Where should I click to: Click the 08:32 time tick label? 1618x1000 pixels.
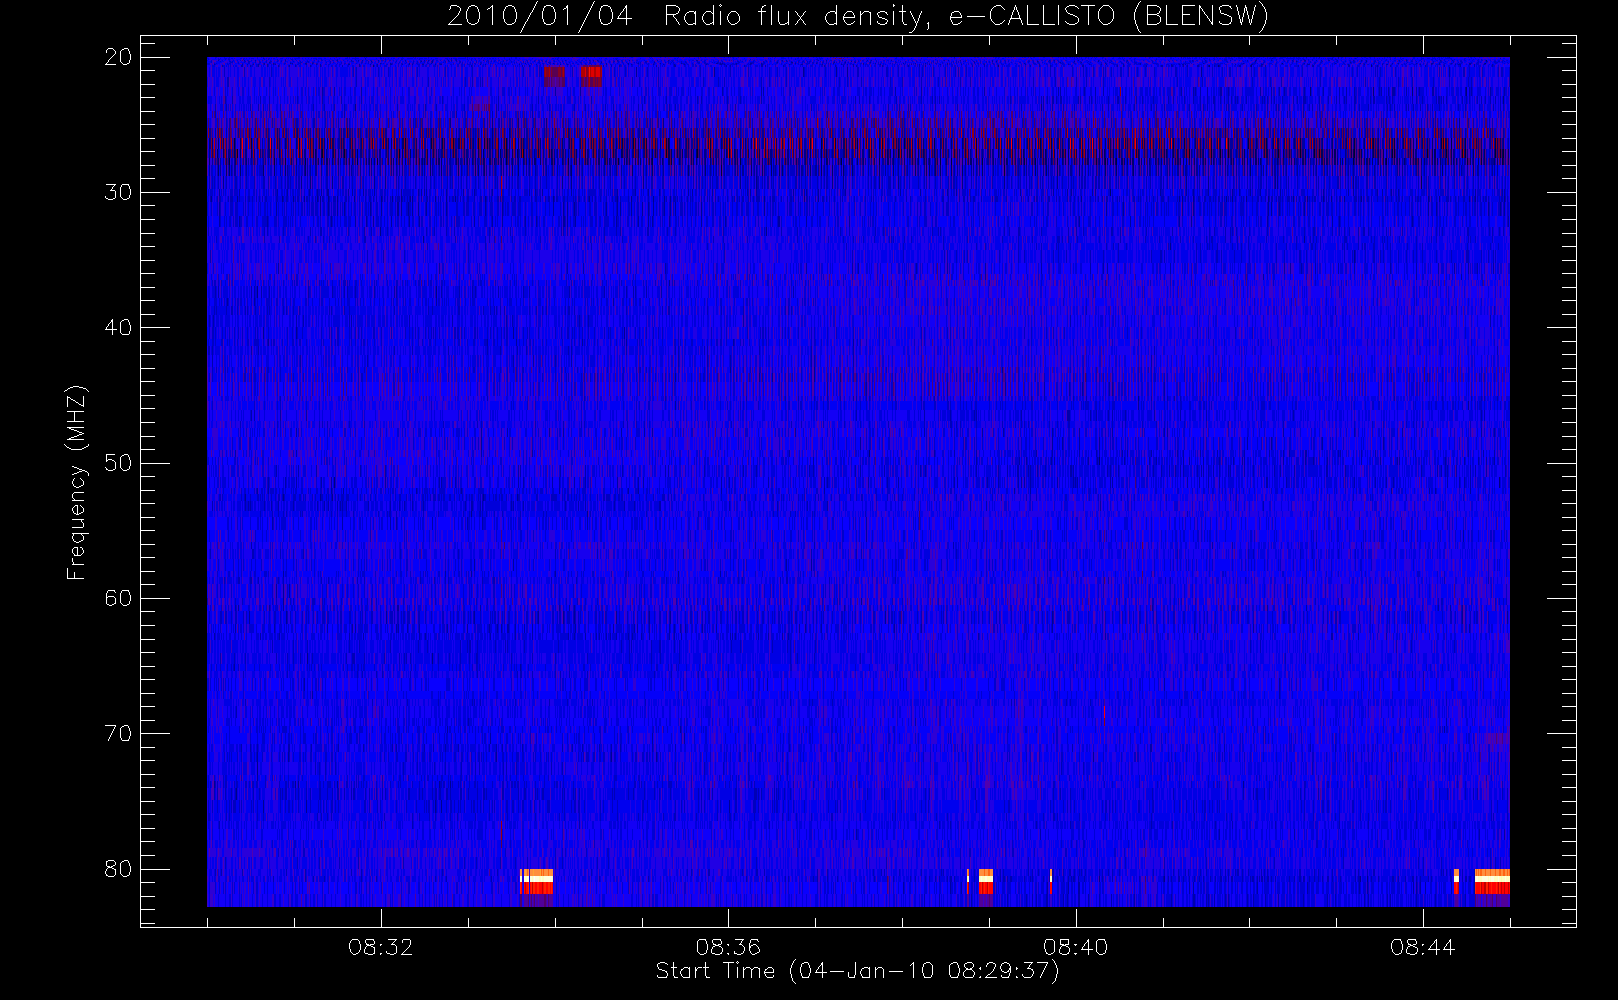[381, 947]
